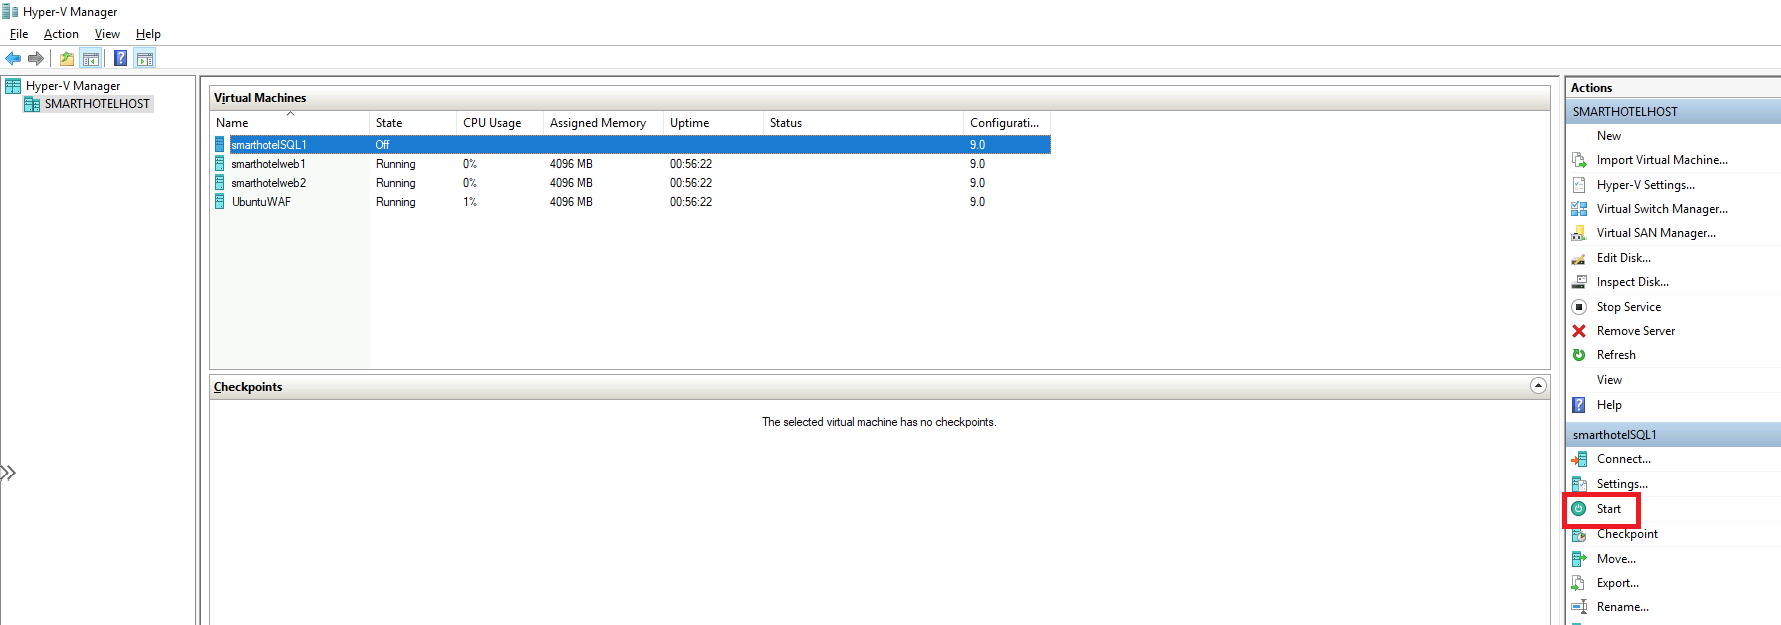Select Hyper-V Manager root tree node
1781x625 pixels.
coord(73,86)
